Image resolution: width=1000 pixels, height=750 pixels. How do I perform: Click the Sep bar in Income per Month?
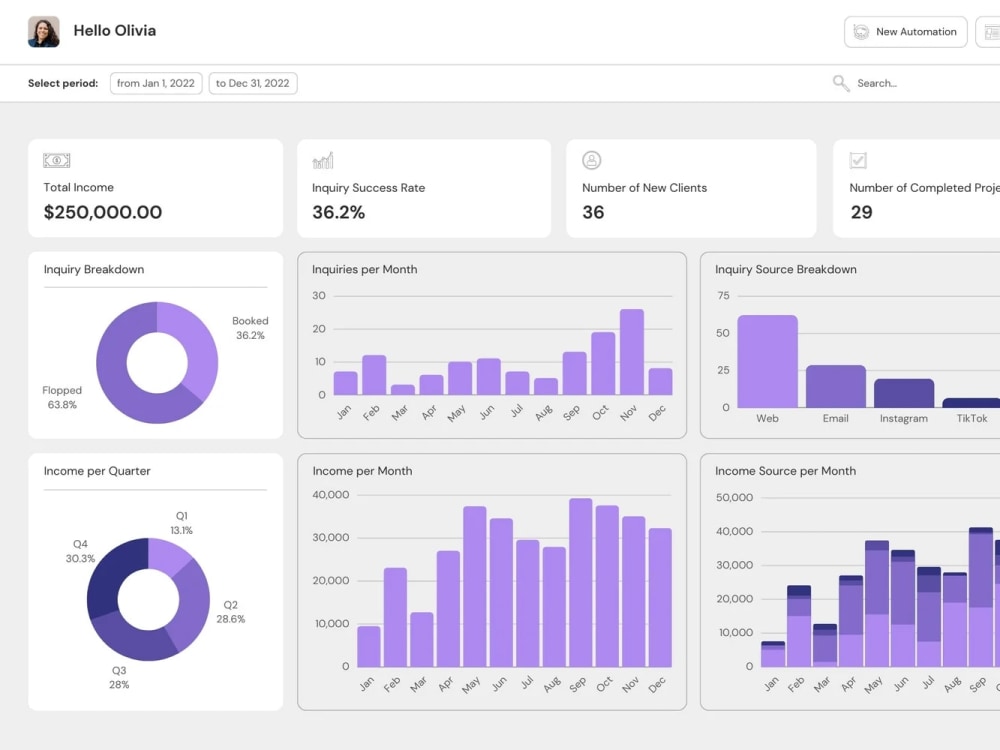coord(580,583)
